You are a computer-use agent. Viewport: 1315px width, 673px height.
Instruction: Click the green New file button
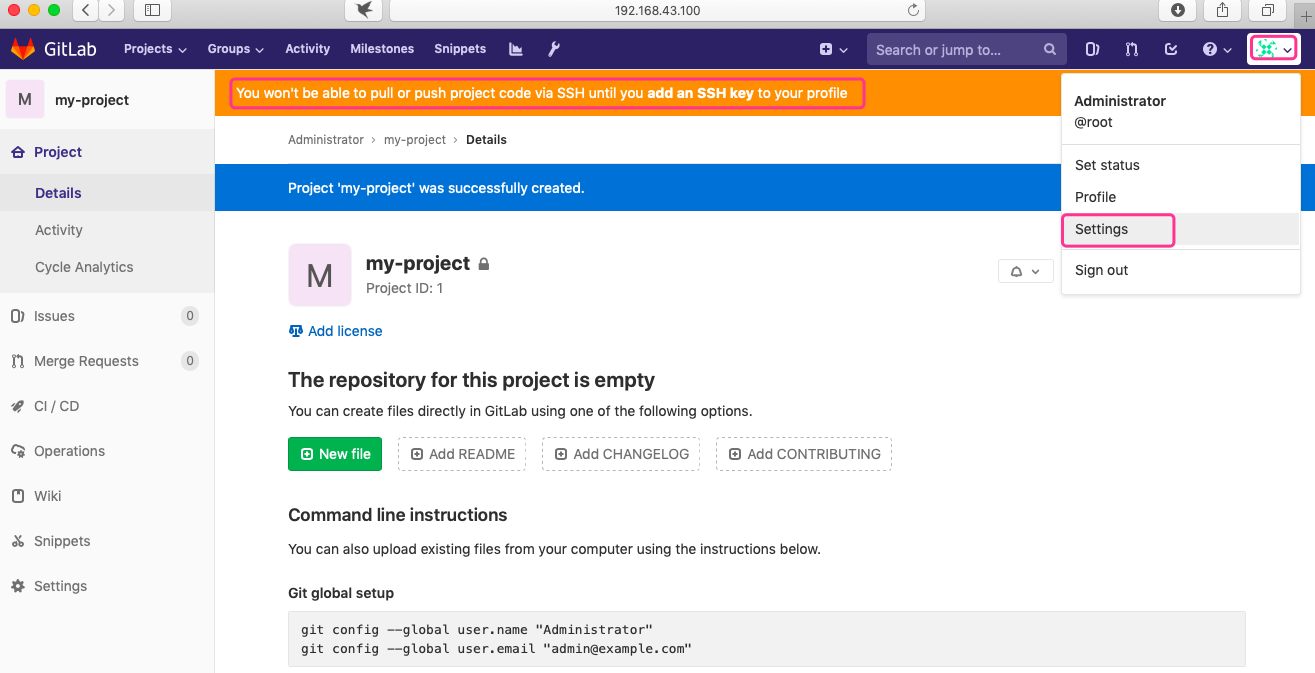coord(335,454)
